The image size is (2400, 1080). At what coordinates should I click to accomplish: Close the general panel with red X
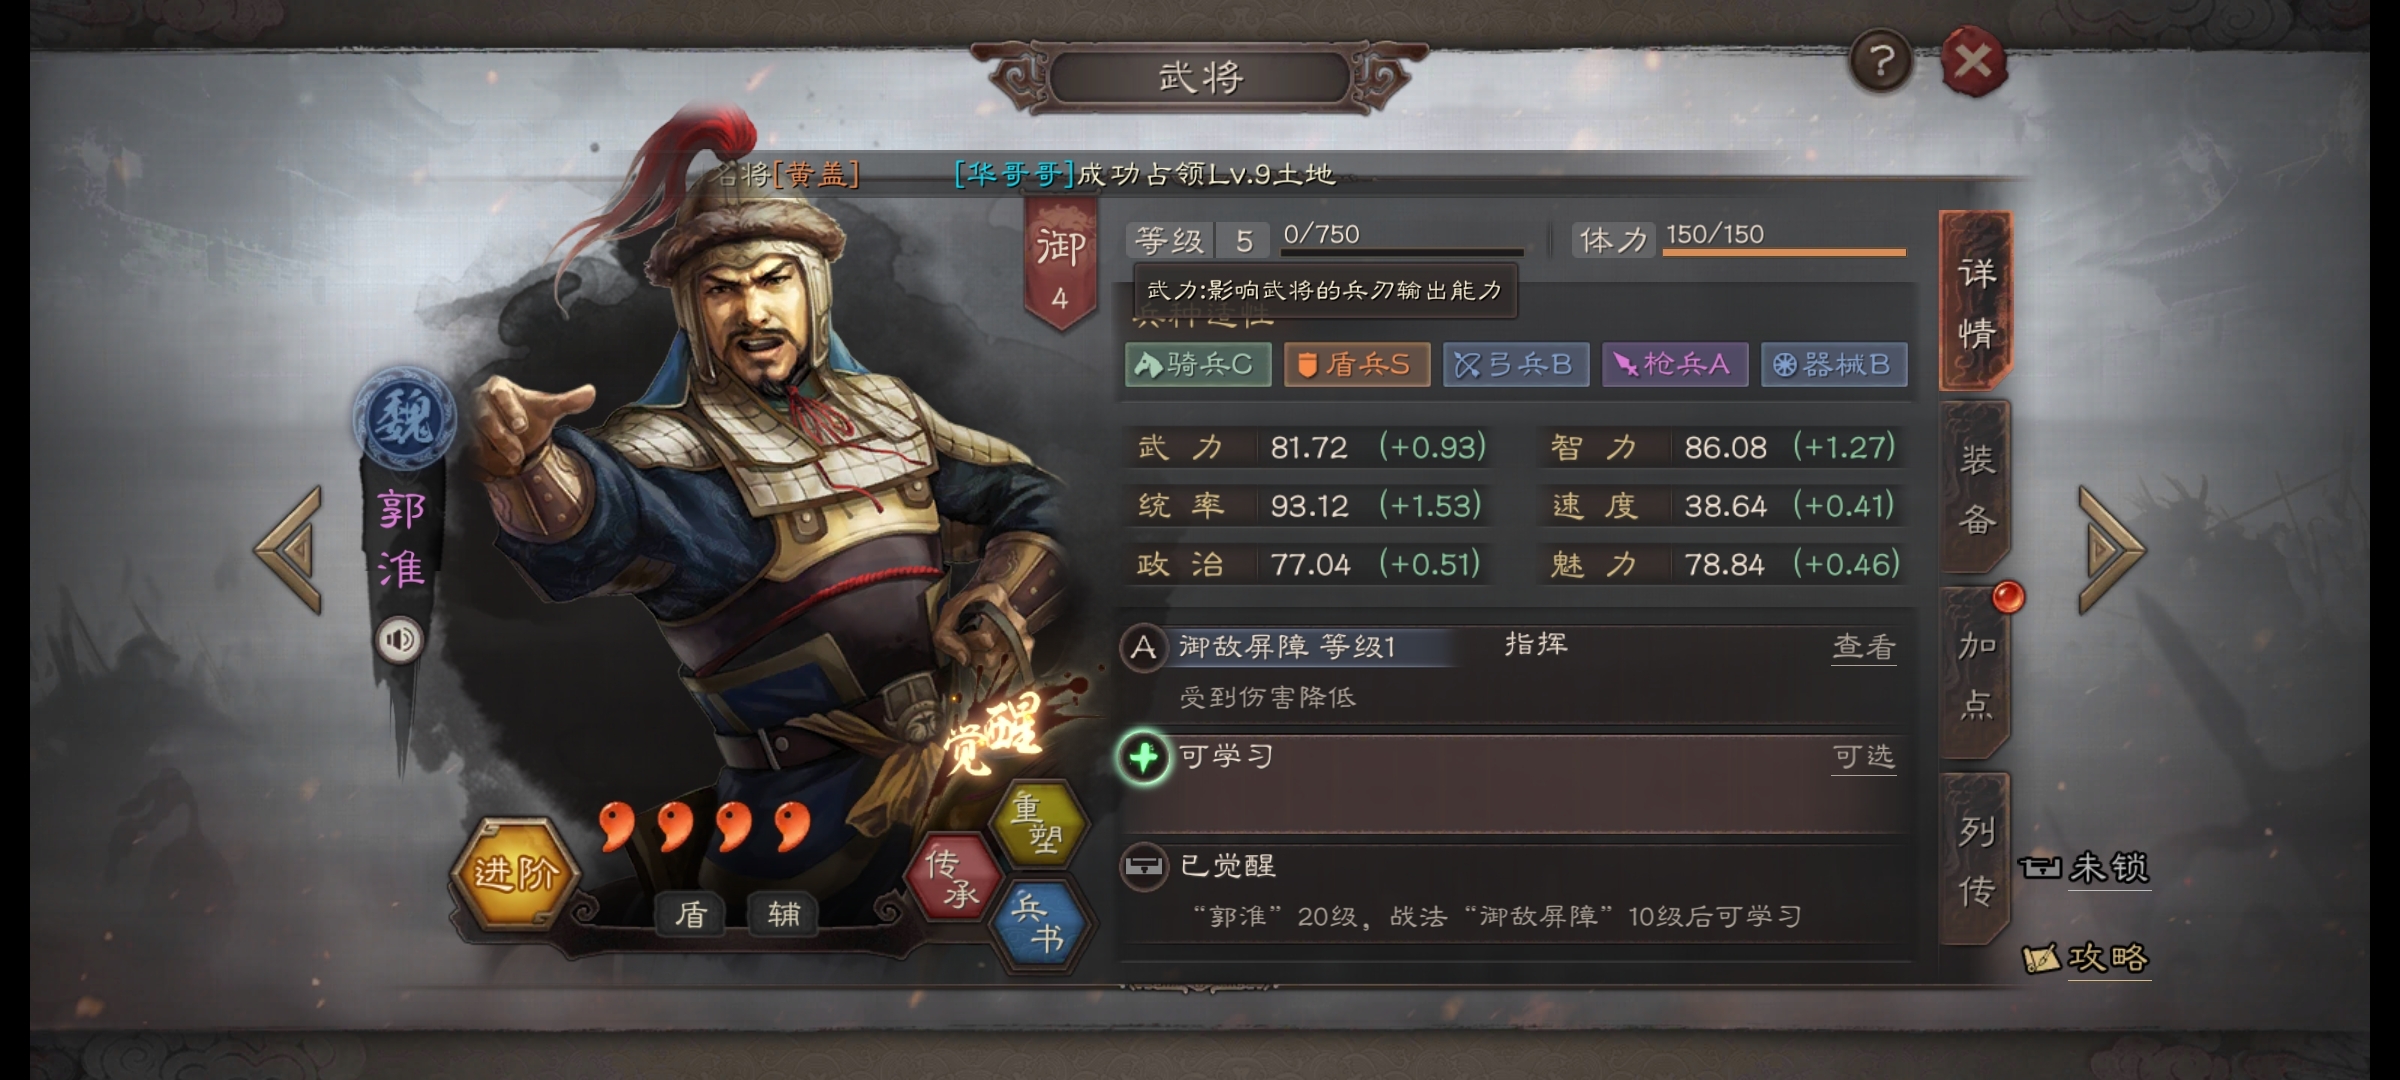point(1973,62)
